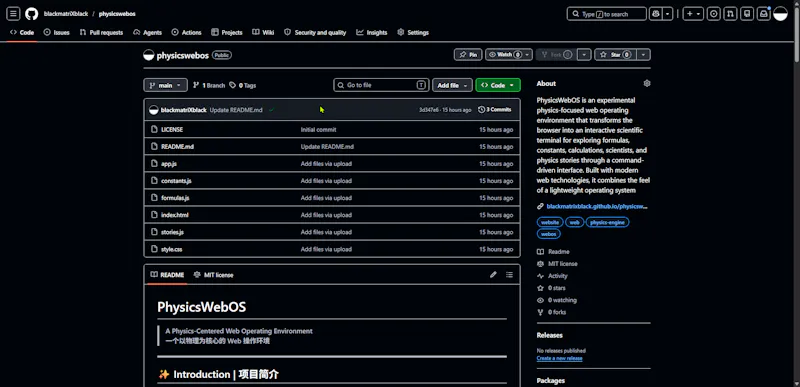Focus the 'Go to file' search field
This screenshot has height=387, width=800.
[x=381, y=85]
